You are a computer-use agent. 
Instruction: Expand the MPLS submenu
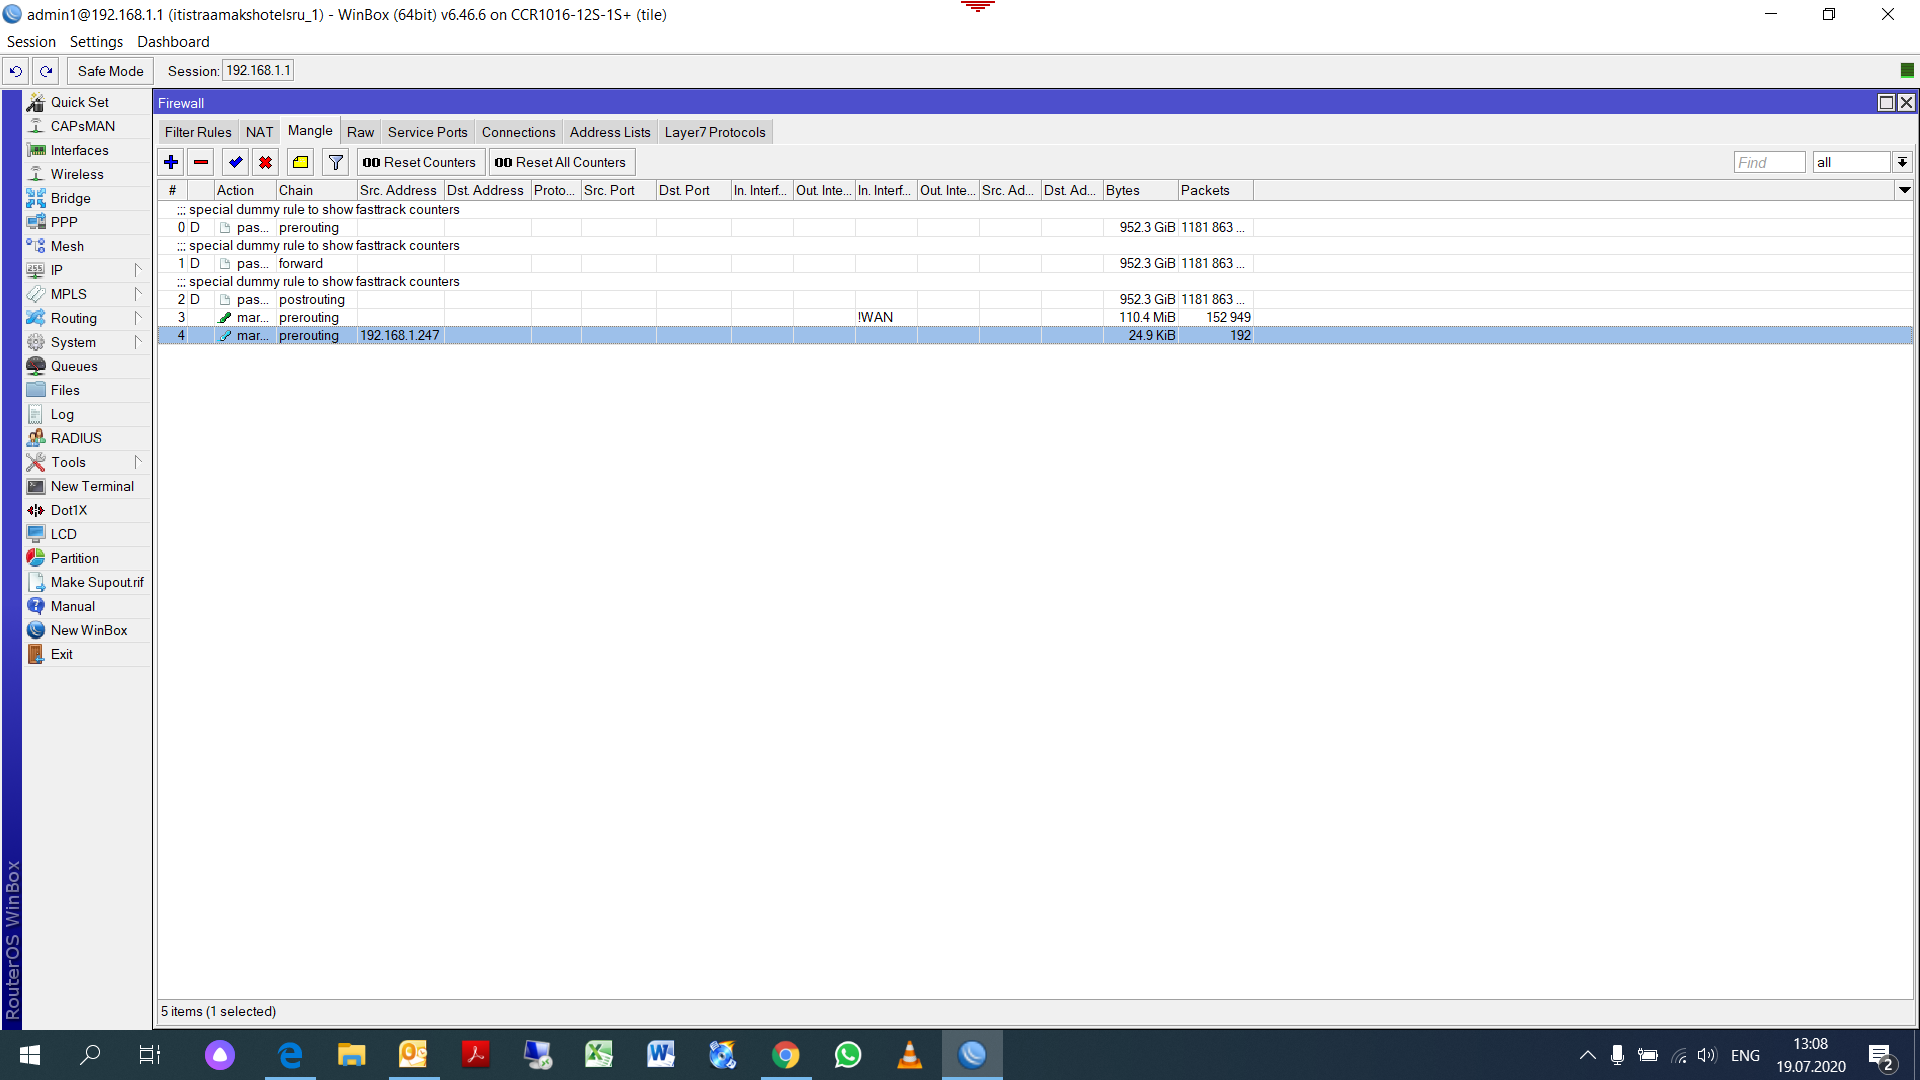click(87, 294)
